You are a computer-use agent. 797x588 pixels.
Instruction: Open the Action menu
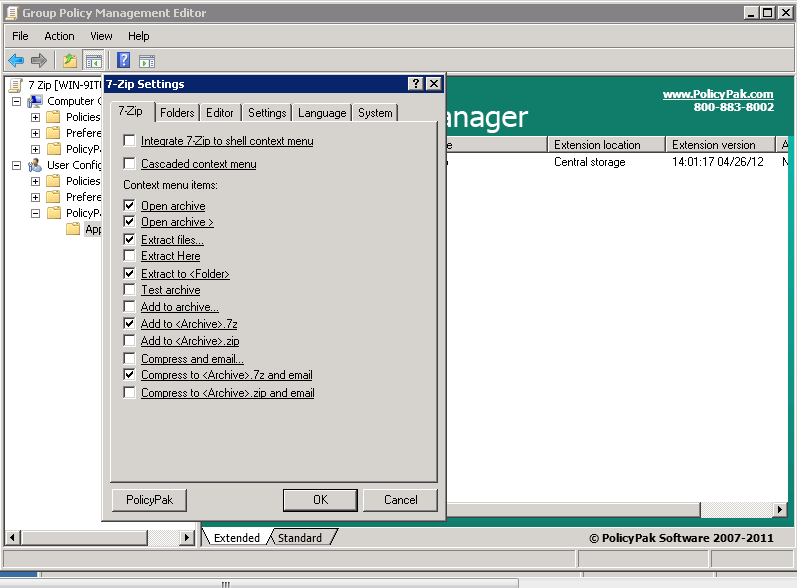tap(59, 36)
